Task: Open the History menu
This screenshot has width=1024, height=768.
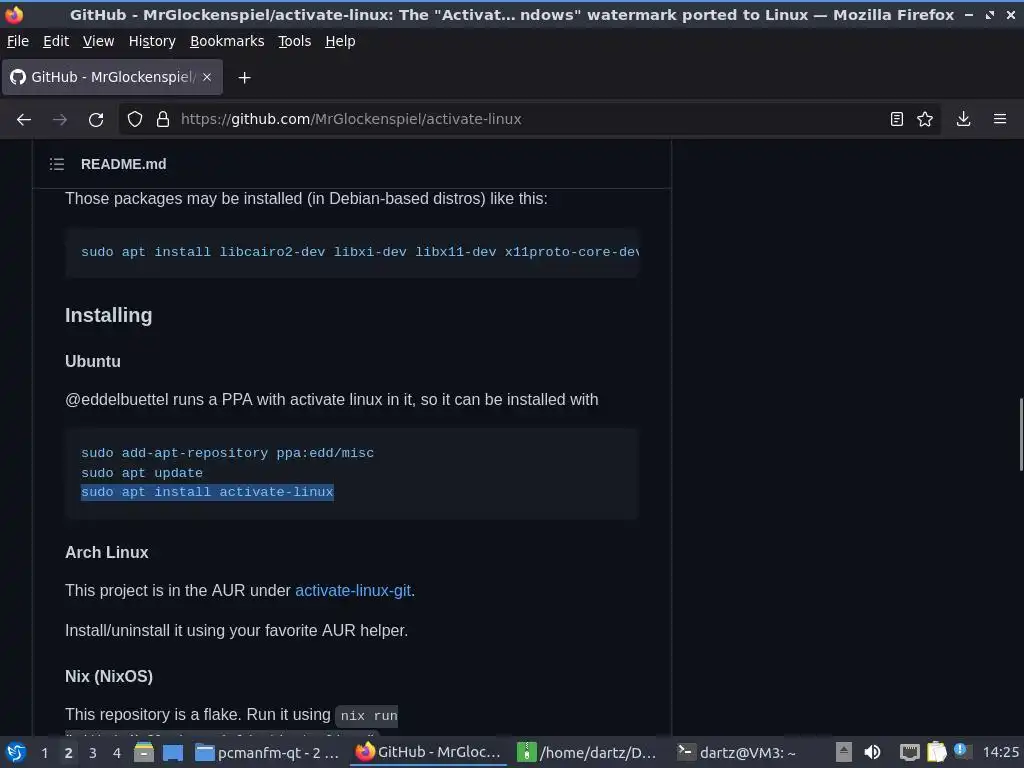Action: 152,41
